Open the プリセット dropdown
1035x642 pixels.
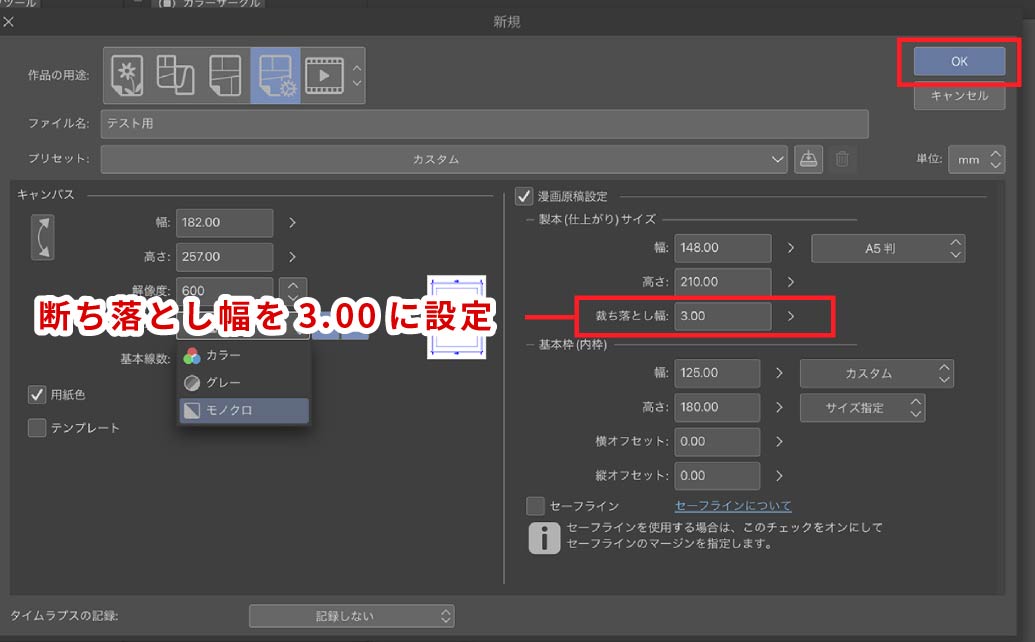click(444, 159)
